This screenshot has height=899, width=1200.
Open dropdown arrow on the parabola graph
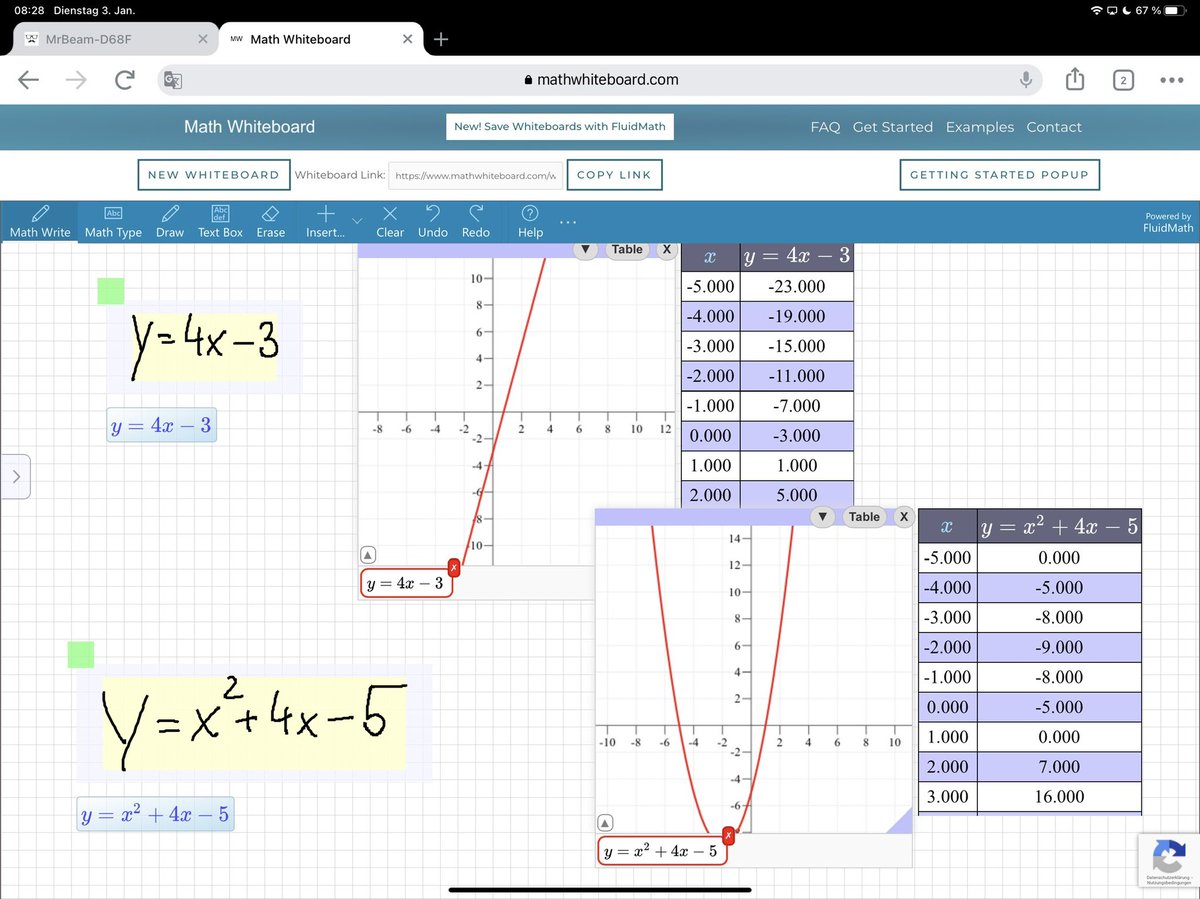tap(822, 517)
